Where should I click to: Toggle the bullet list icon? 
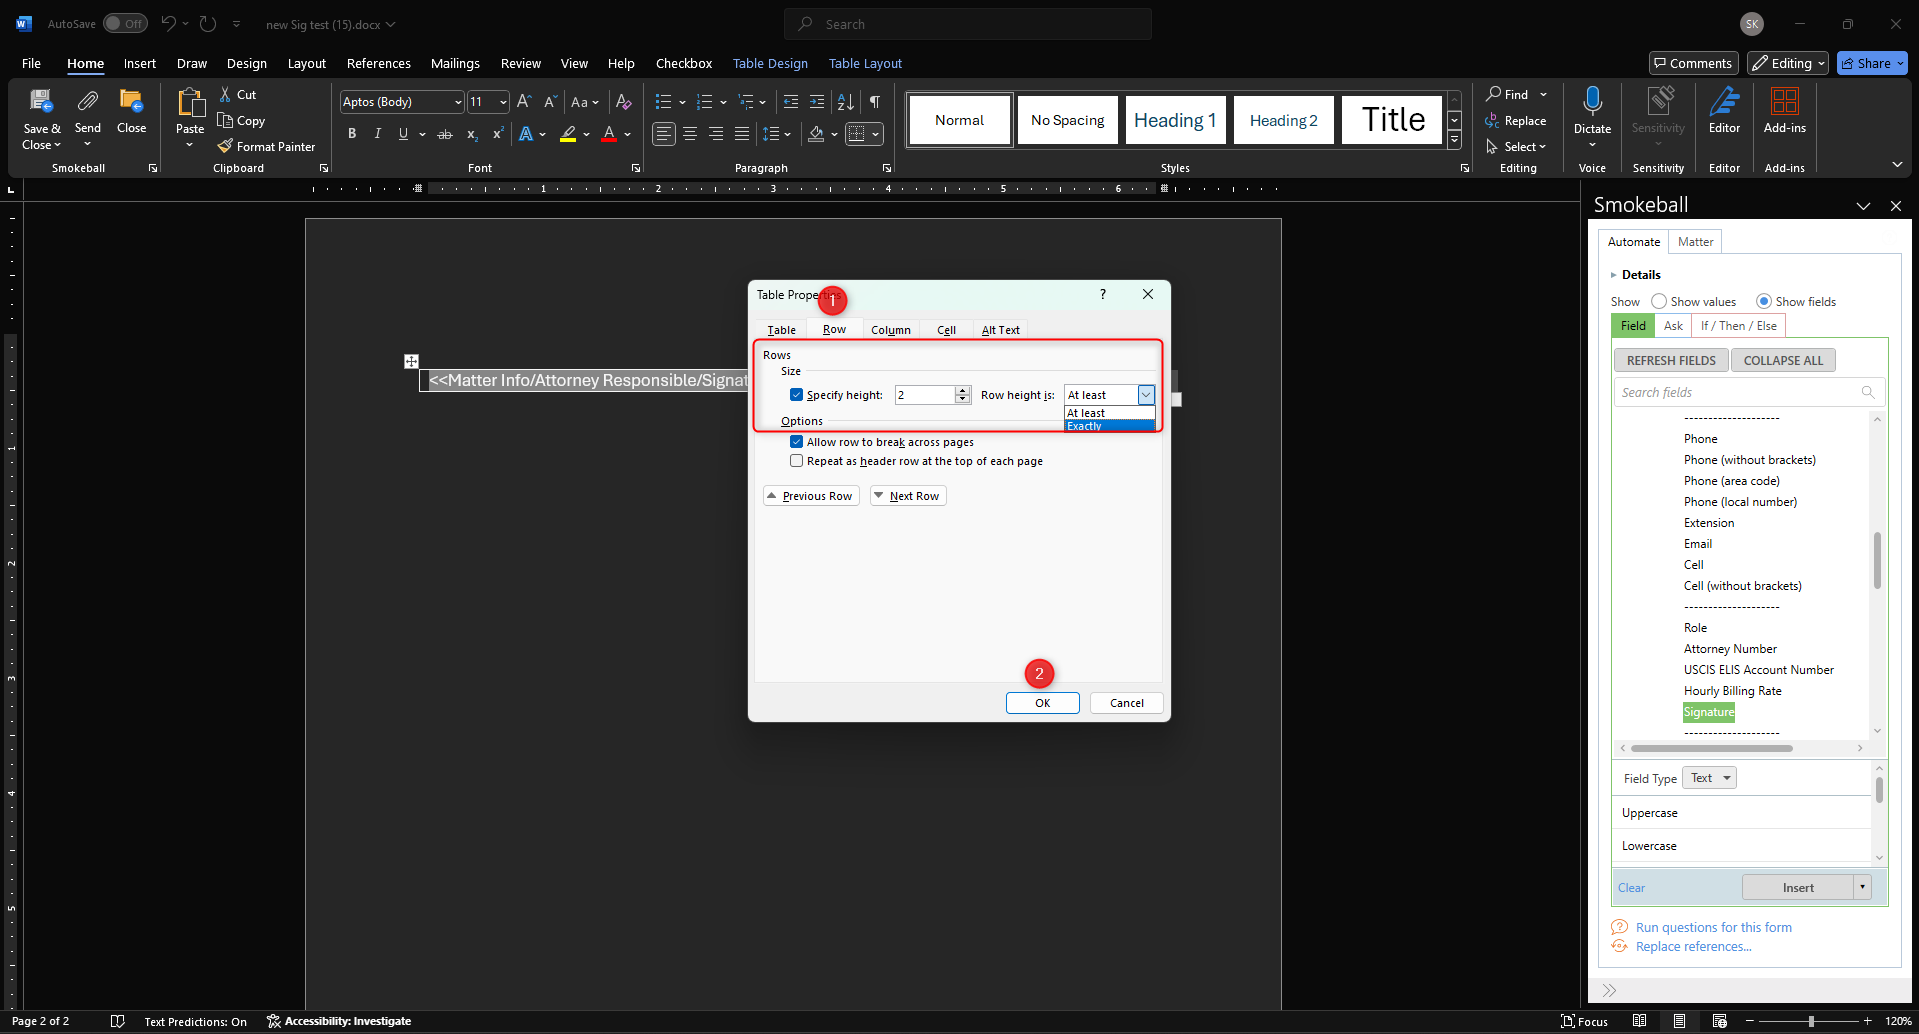pyautogui.click(x=663, y=102)
